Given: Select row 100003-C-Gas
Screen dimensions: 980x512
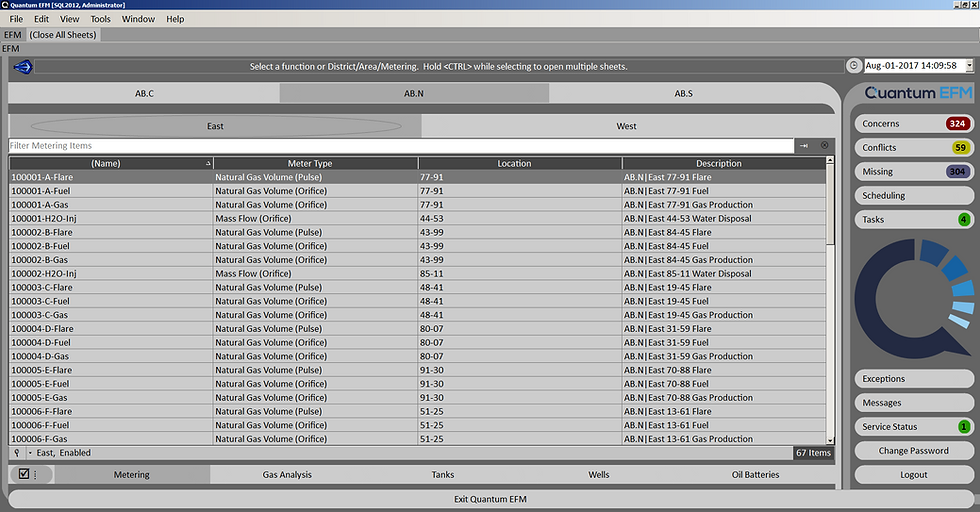Looking at the screenshot, I should tap(417, 314).
